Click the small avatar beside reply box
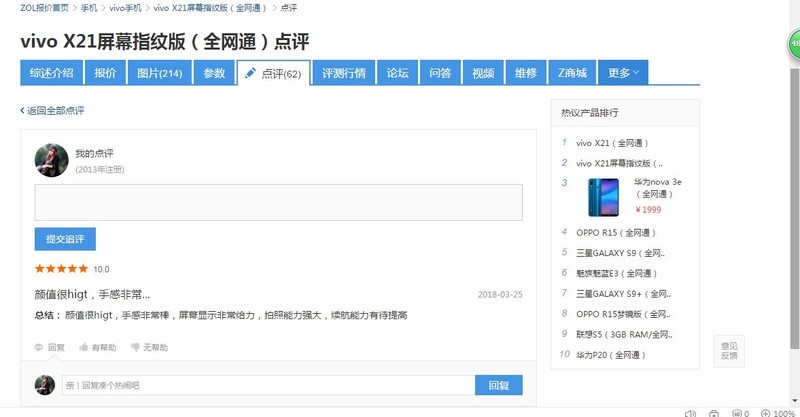 coord(45,385)
